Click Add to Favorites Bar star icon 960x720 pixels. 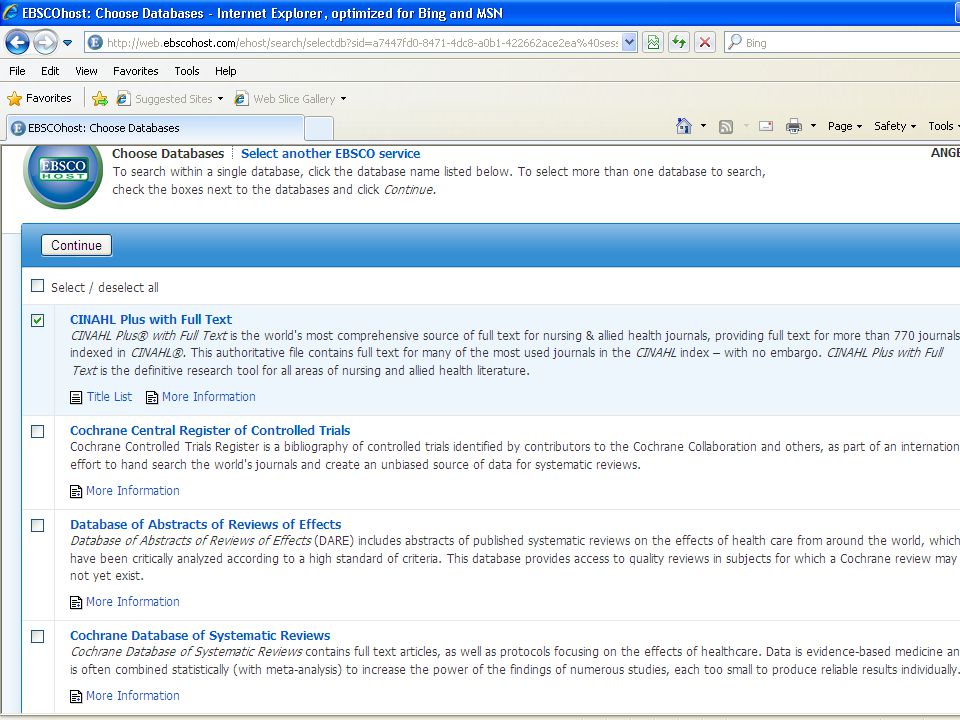(99, 99)
